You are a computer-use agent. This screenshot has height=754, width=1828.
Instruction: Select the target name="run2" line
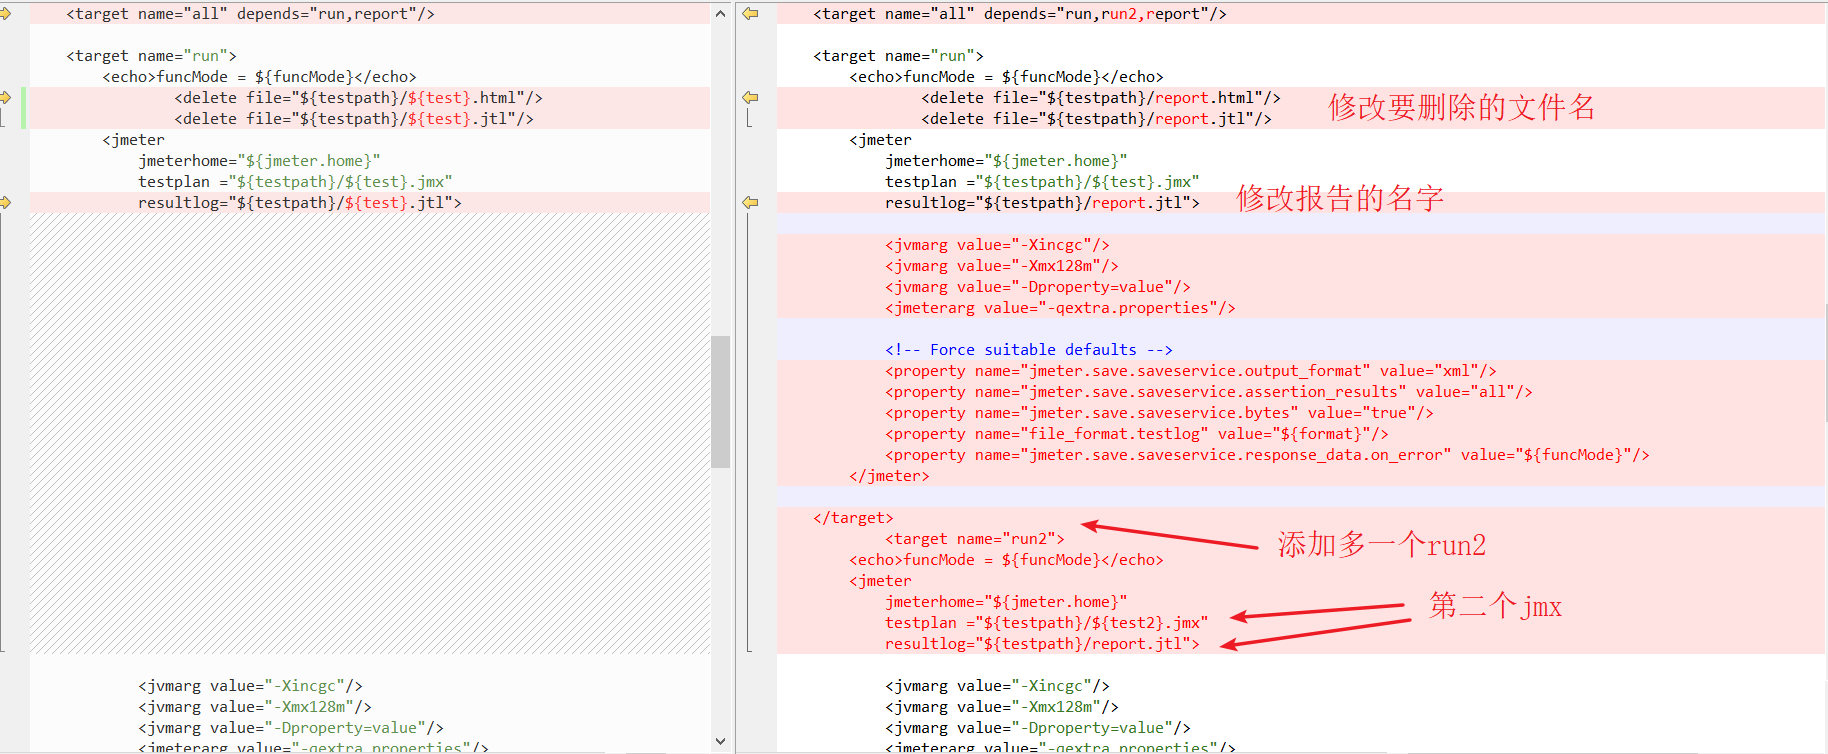(x=974, y=539)
